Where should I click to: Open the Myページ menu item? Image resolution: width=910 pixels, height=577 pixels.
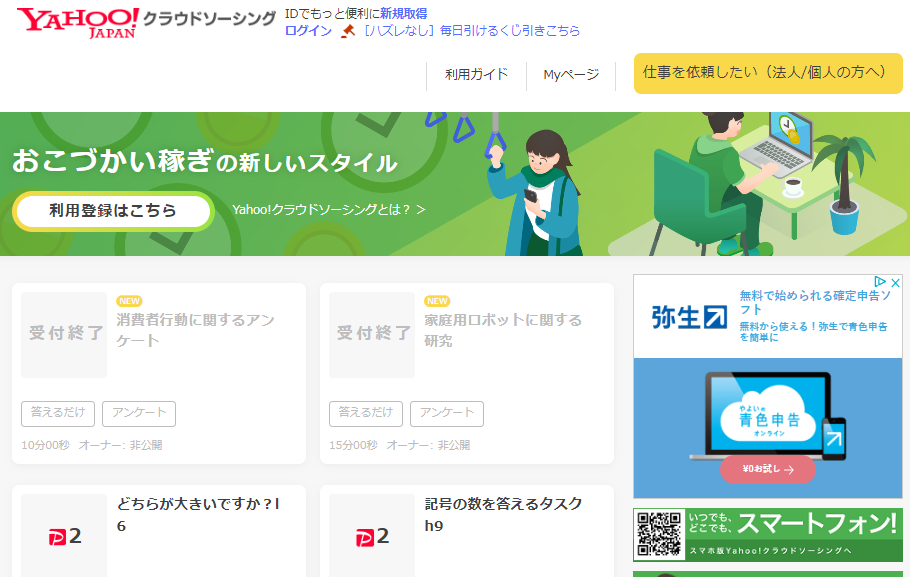(571, 74)
